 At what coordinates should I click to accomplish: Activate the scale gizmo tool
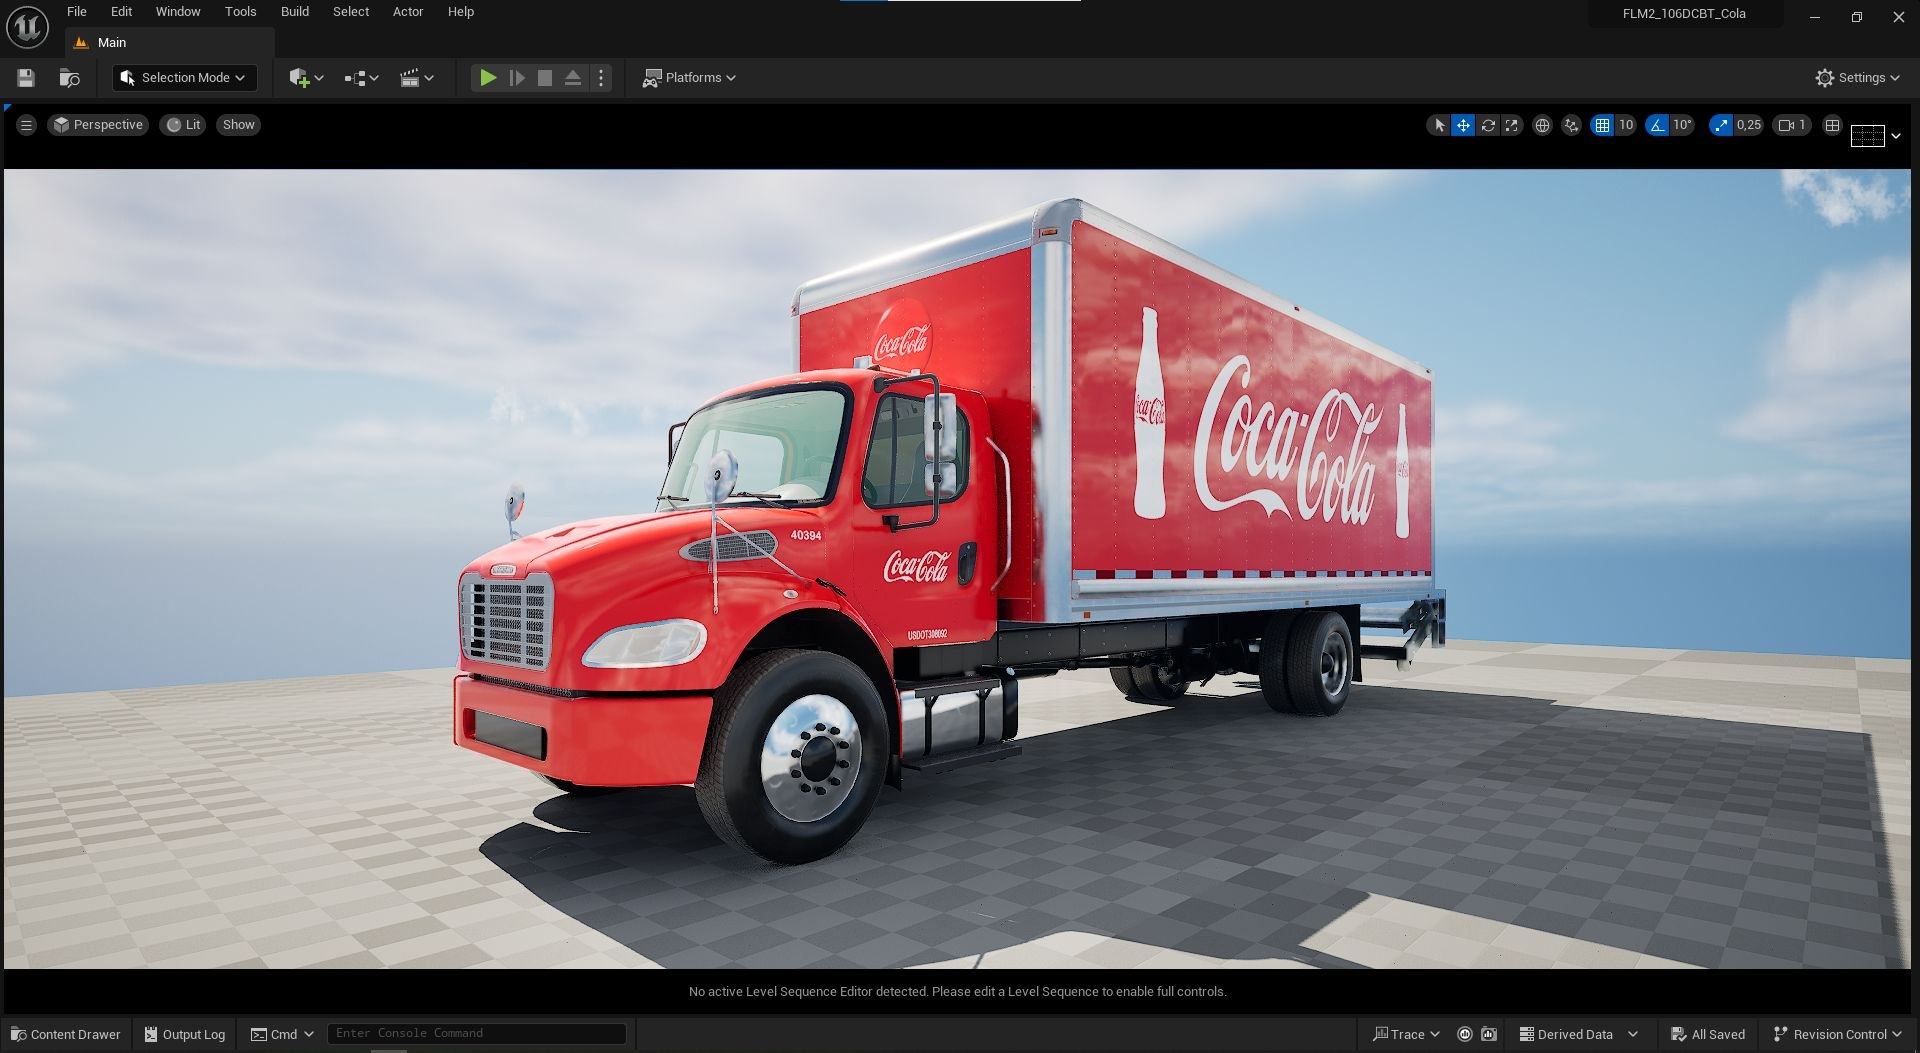click(x=1512, y=125)
